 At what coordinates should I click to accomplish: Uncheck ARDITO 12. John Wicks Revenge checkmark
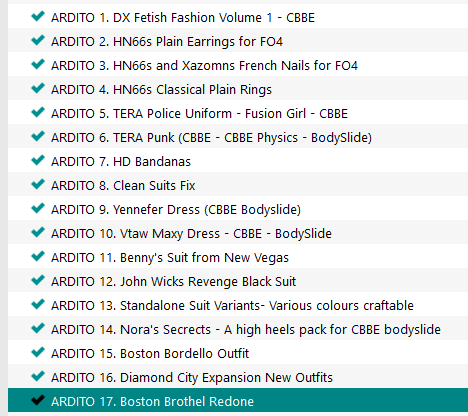[38, 280]
